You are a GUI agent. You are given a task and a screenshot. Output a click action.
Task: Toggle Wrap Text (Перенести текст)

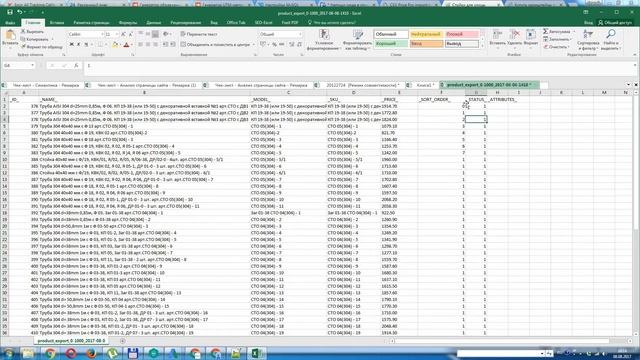pyautogui.click(x=199, y=34)
